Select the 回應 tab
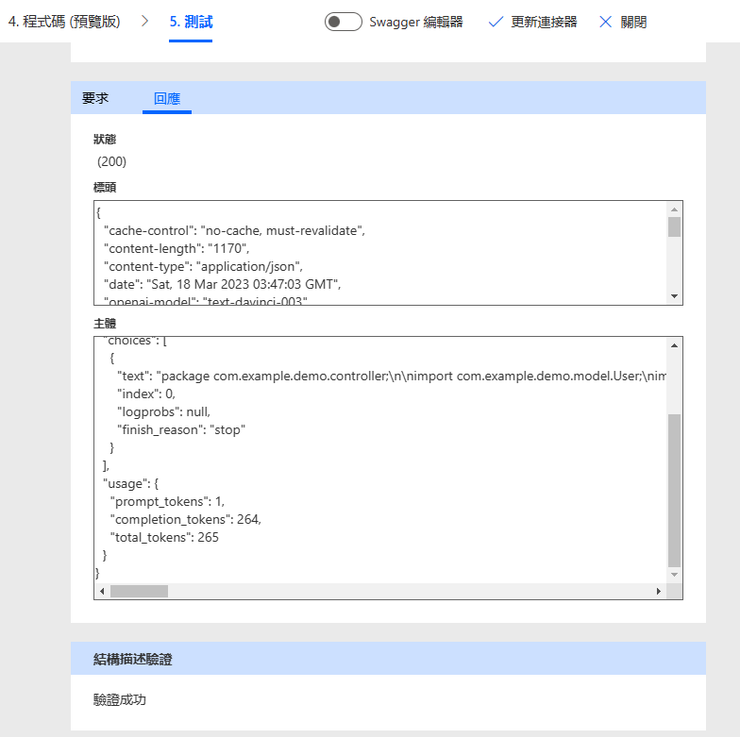The image size is (740, 737). pyautogui.click(x=167, y=98)
